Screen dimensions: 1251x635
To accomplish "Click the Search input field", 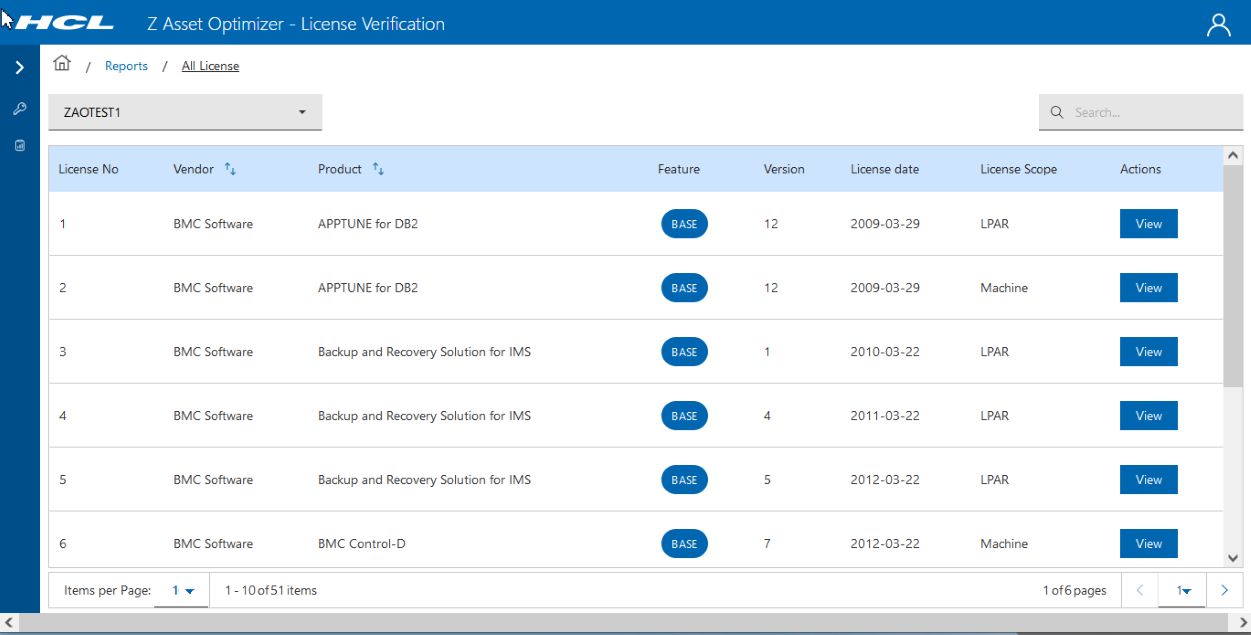I will pyautogui.click(x=1150, y=113).
